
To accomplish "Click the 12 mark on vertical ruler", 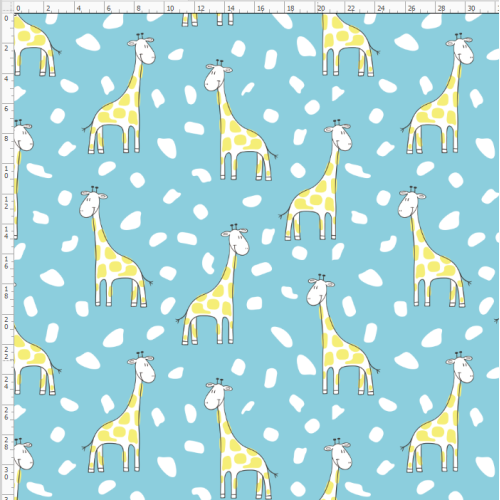I will coord(6,203).
